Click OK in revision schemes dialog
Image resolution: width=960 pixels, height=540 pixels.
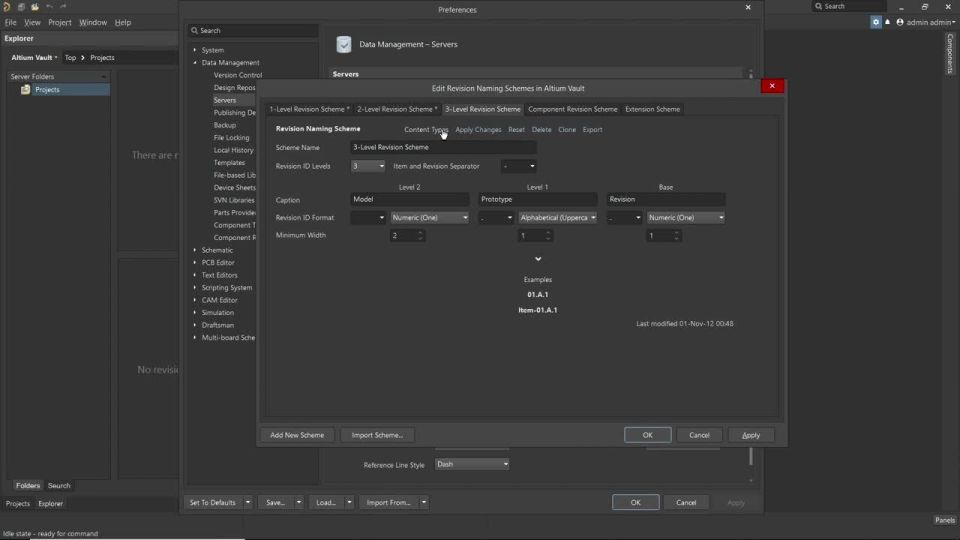pyautogui.click(x=647, y=435)
